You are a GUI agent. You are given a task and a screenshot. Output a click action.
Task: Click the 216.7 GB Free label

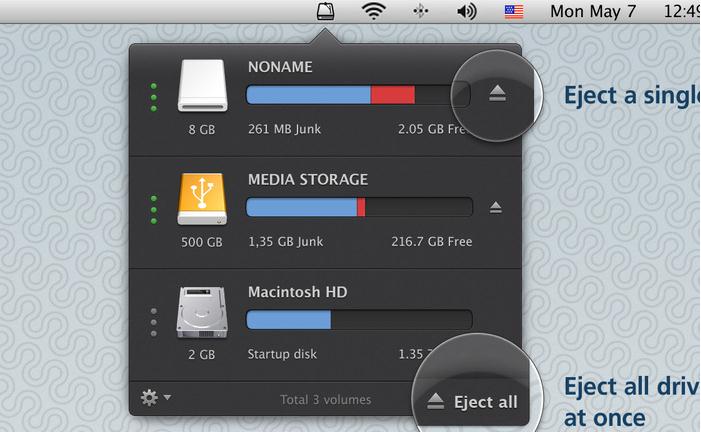pyautogui.click(x=432, y=241)
